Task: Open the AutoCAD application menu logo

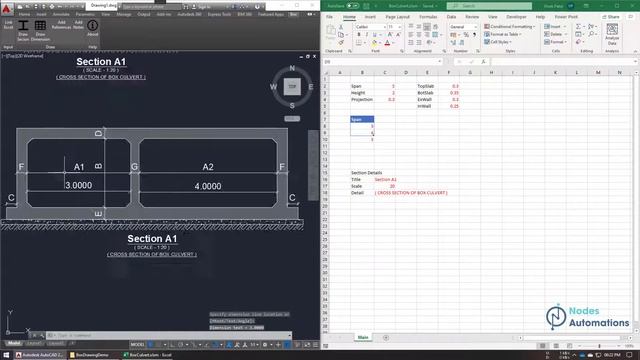Action: click(7, 8)
